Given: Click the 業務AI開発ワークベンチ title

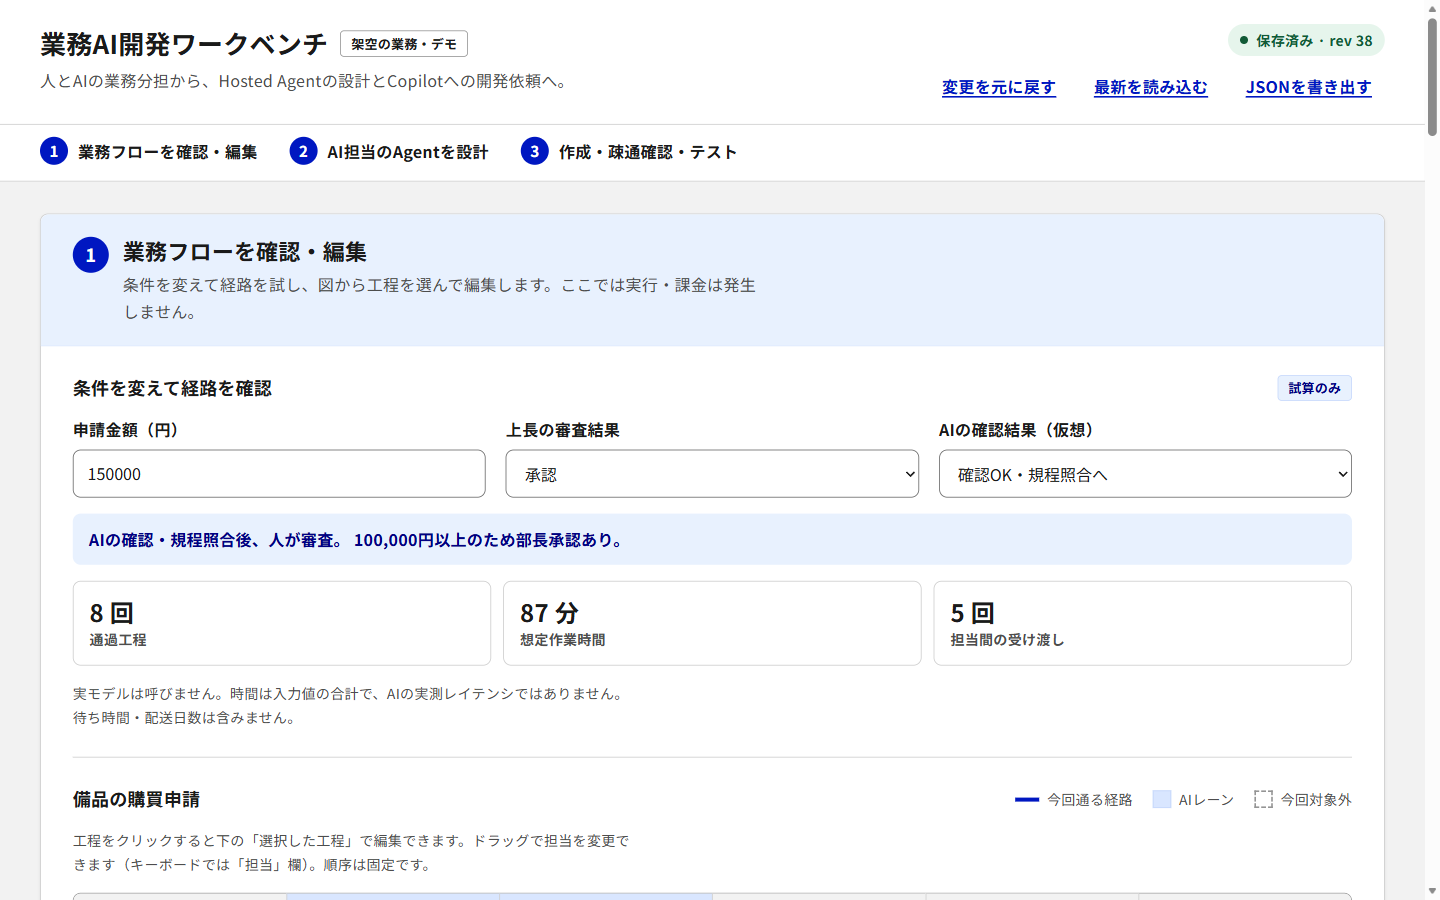Looking at the screenshot, I should tap(184, 44).
